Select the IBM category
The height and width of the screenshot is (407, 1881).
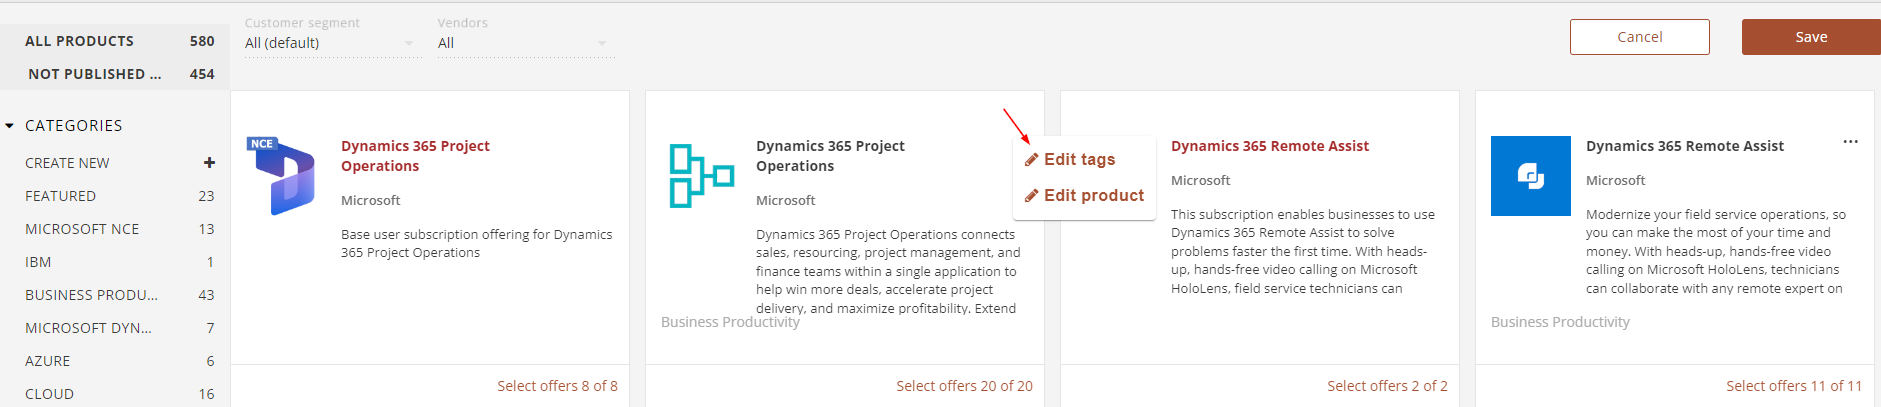(x=38, y=262)
